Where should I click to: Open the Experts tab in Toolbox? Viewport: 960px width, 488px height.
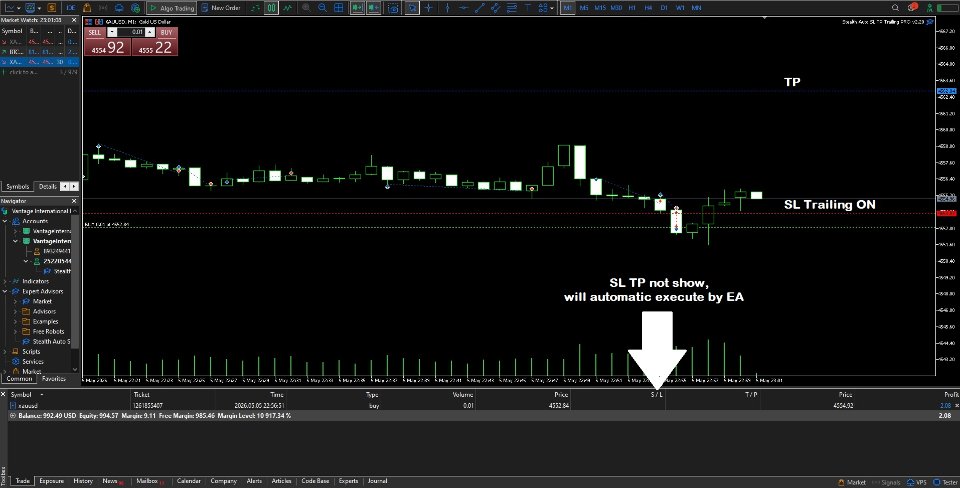coord(348,481)
